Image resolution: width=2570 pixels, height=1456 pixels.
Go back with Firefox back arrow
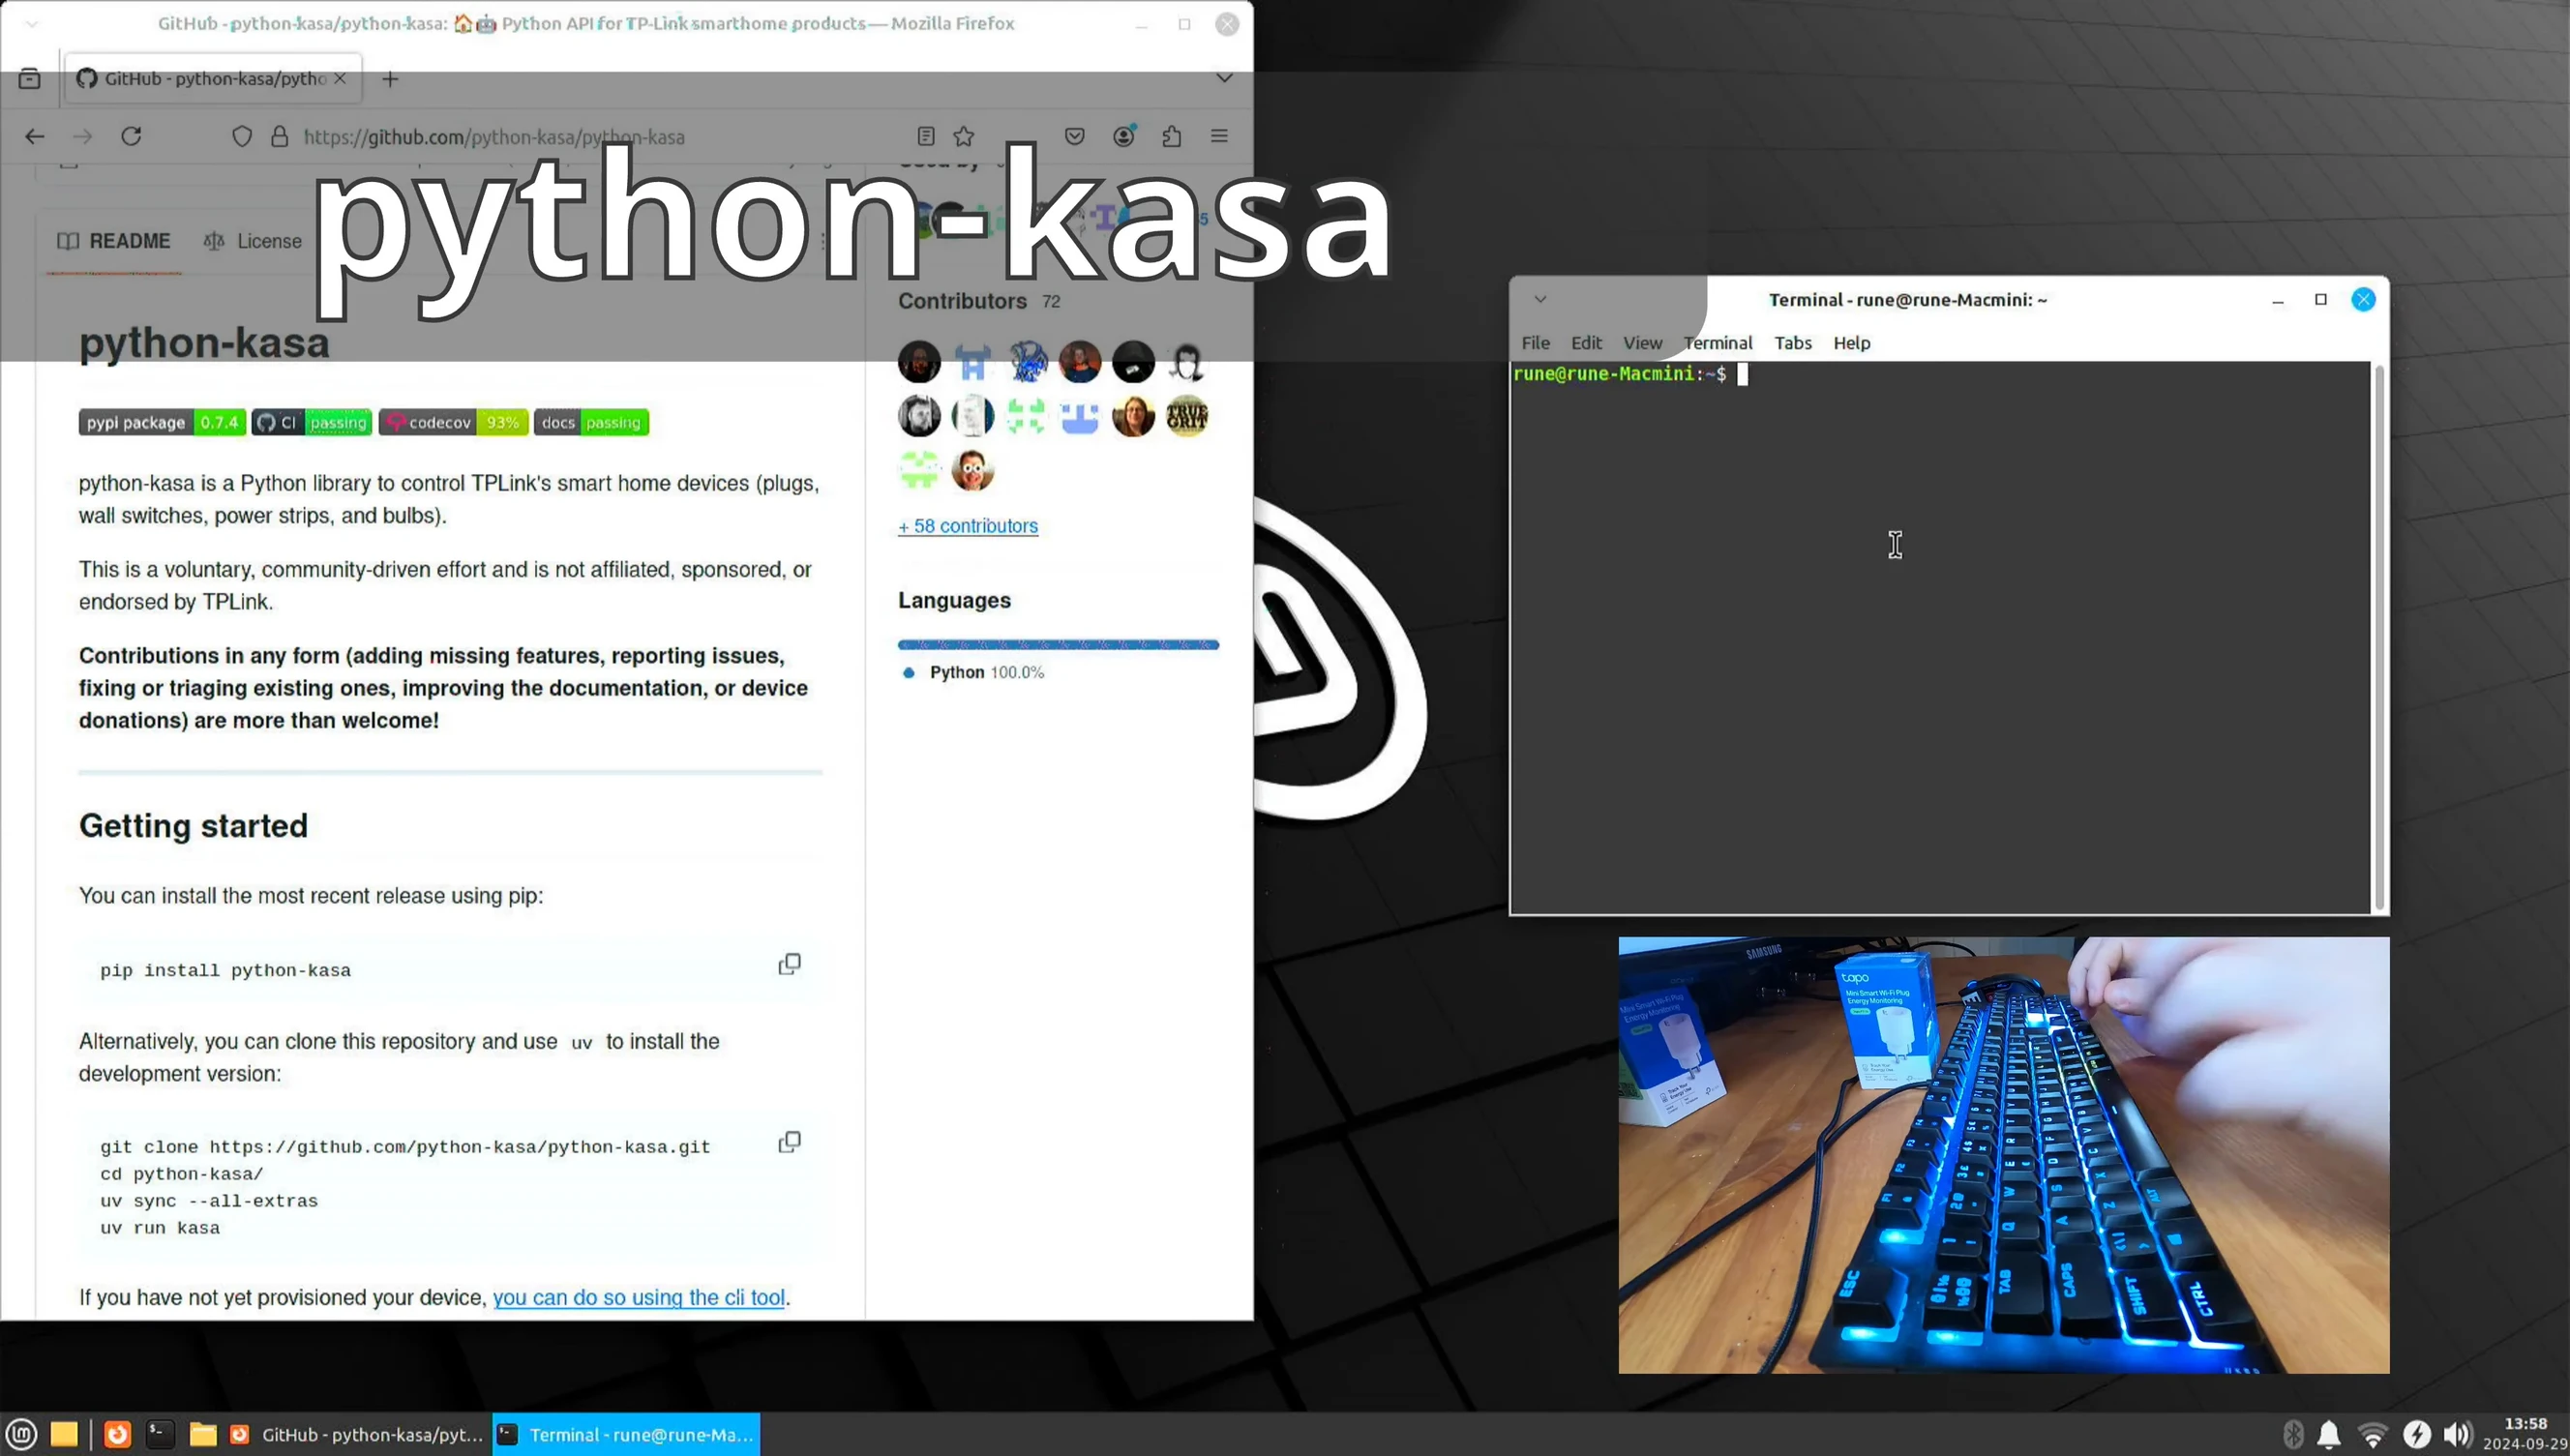35,136
